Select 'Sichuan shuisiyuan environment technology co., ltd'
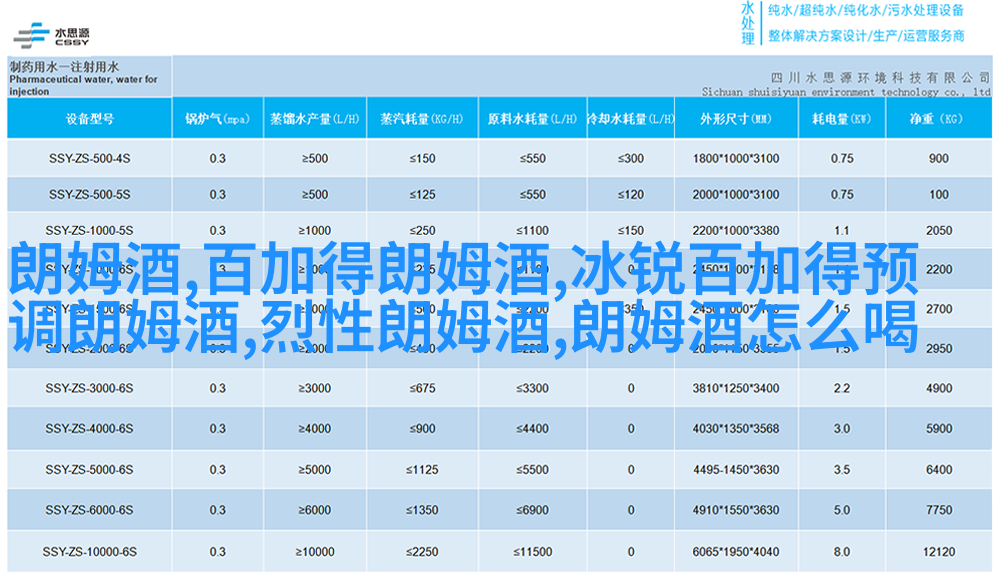The image size is (1000, 581). [846, 92]
